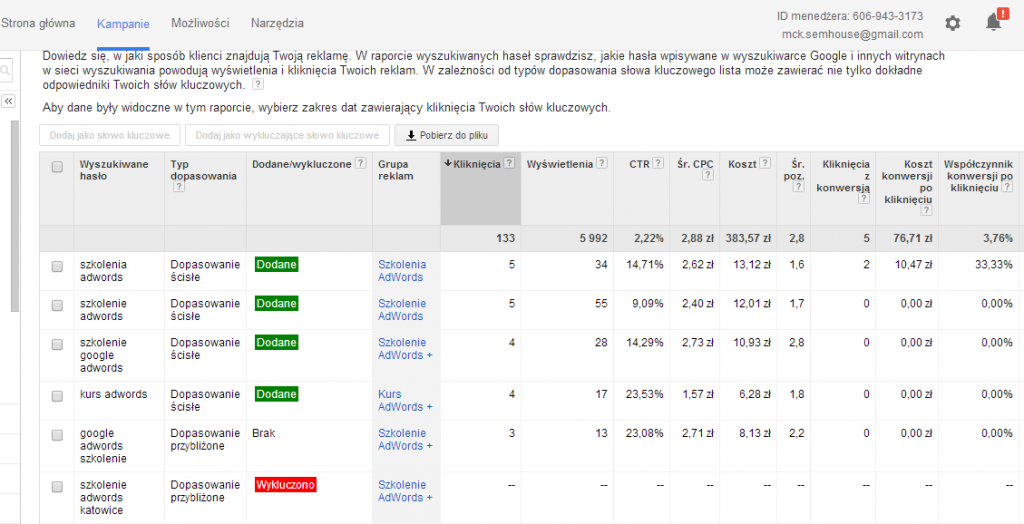Image resolution: width=1024 pixels, height=524 pixels.
Task: Check the box for 'szkolenia adwords' row
Action: coord(57,265)
